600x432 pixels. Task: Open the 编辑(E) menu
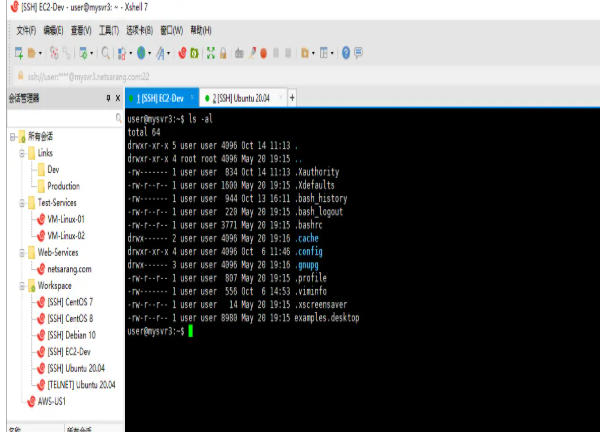tap(54, 31)
